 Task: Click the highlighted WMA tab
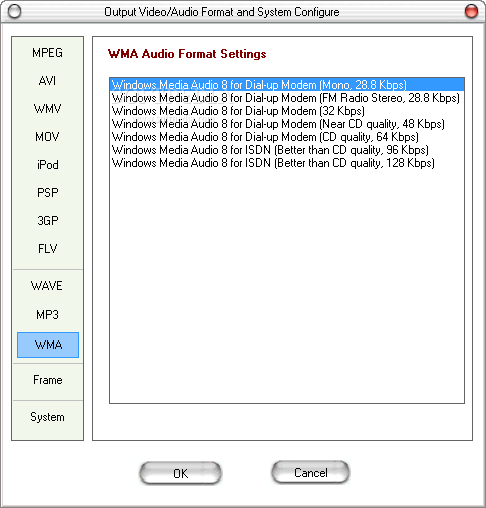click(x=48, y=345)
